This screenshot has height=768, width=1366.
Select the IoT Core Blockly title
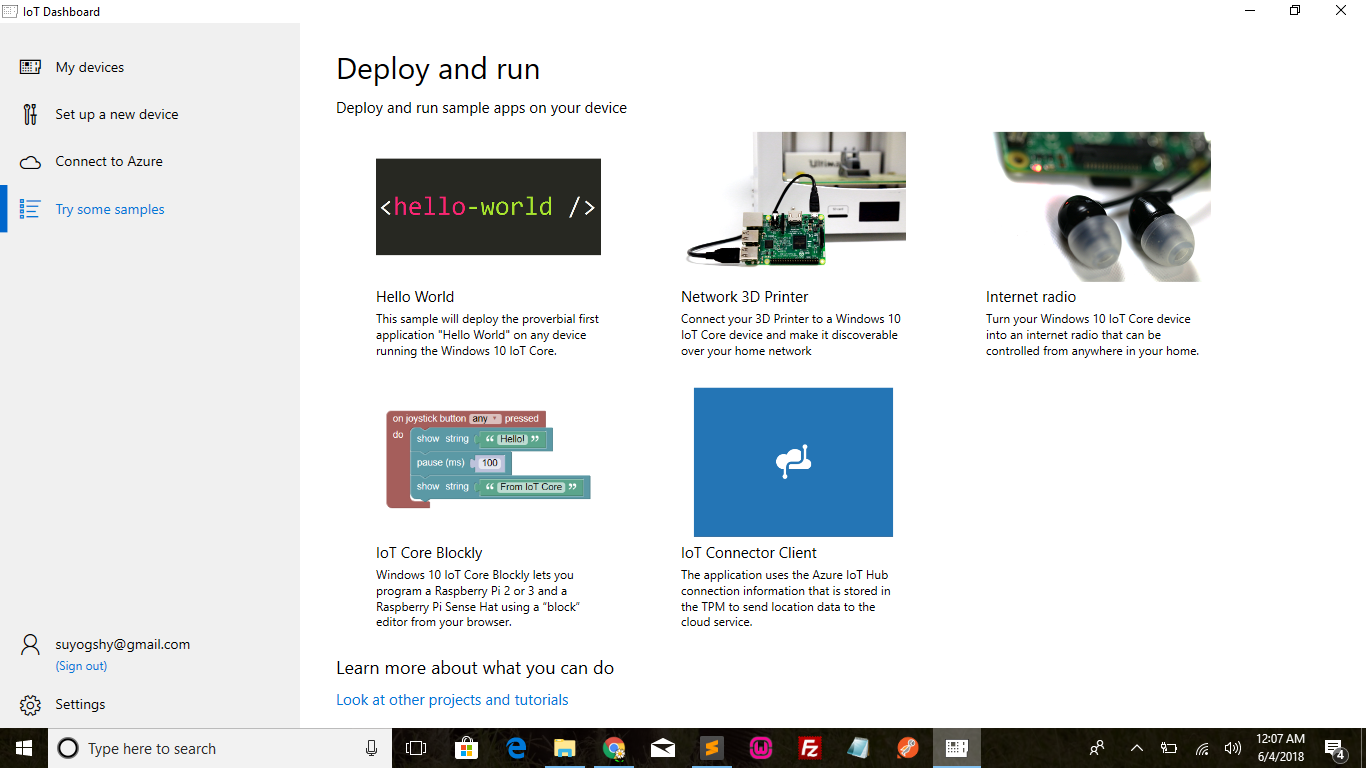(x=429, y=553)
